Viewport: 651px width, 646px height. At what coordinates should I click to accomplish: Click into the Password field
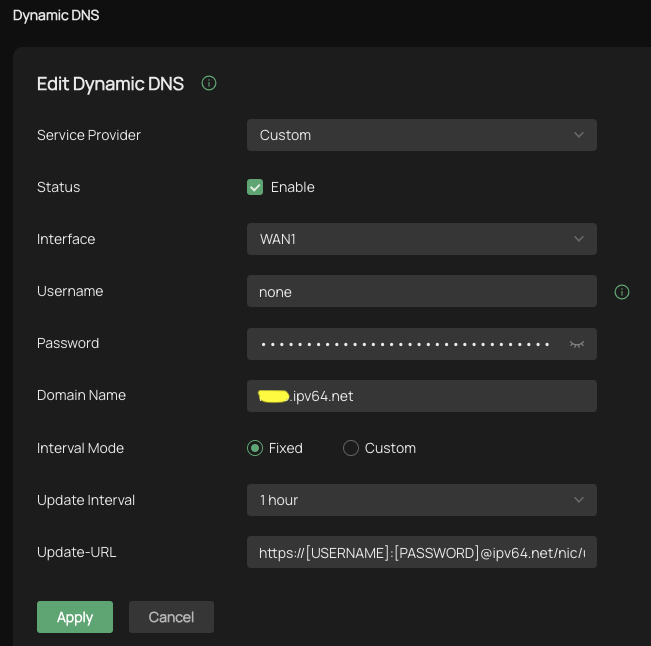click(405, 344)
